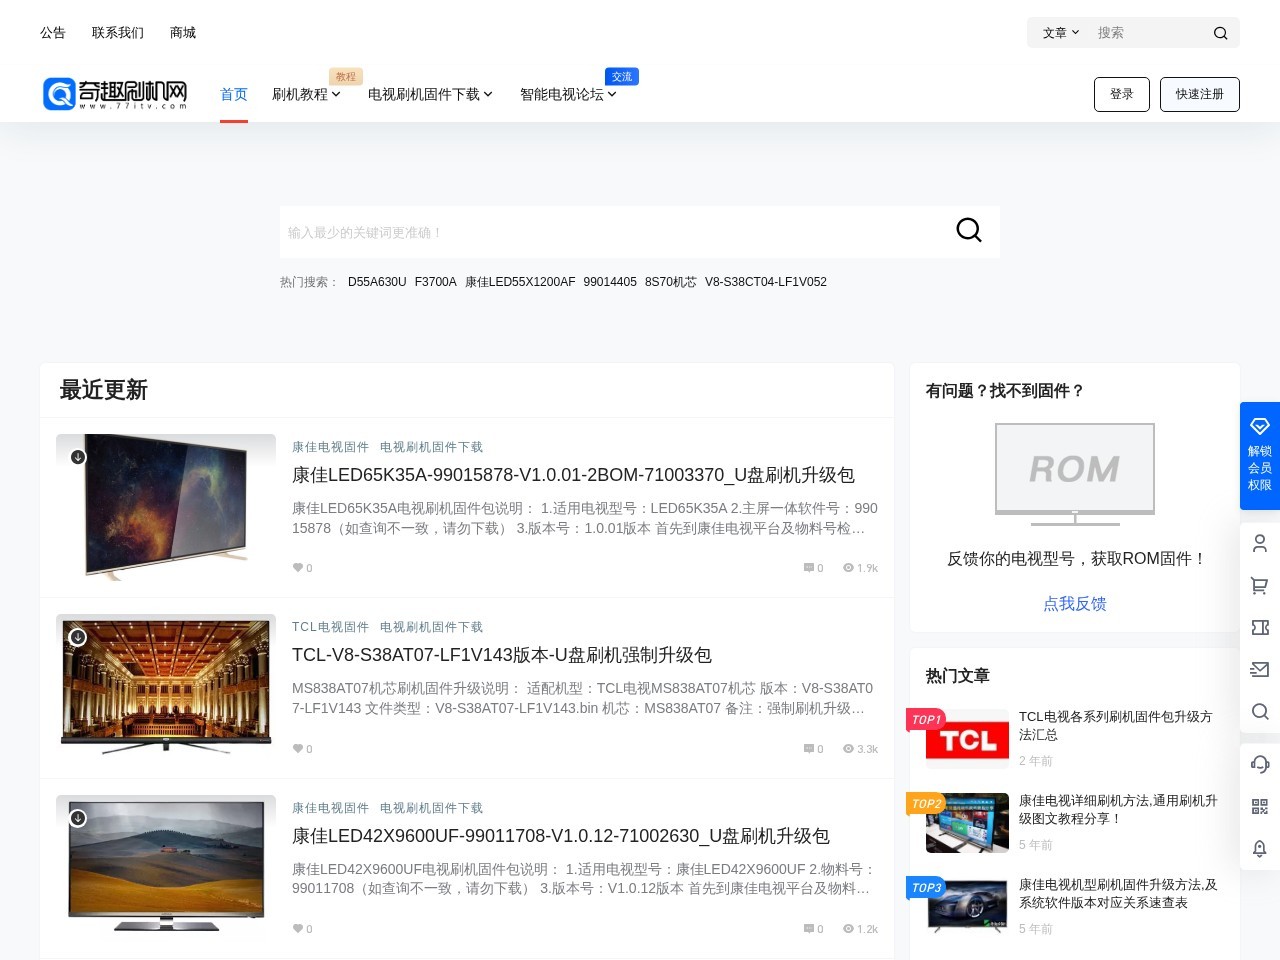Focus the header 搜索 input field
This screenshot has height=960, width=1280.
1148,33
